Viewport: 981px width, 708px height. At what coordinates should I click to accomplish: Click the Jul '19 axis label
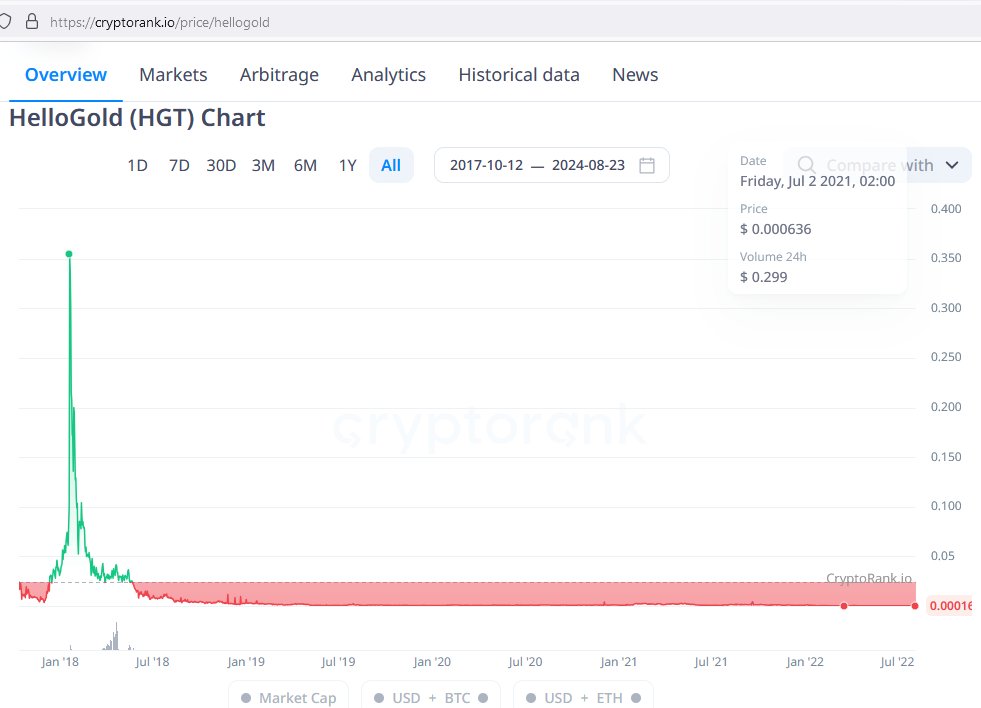point(338,662)
